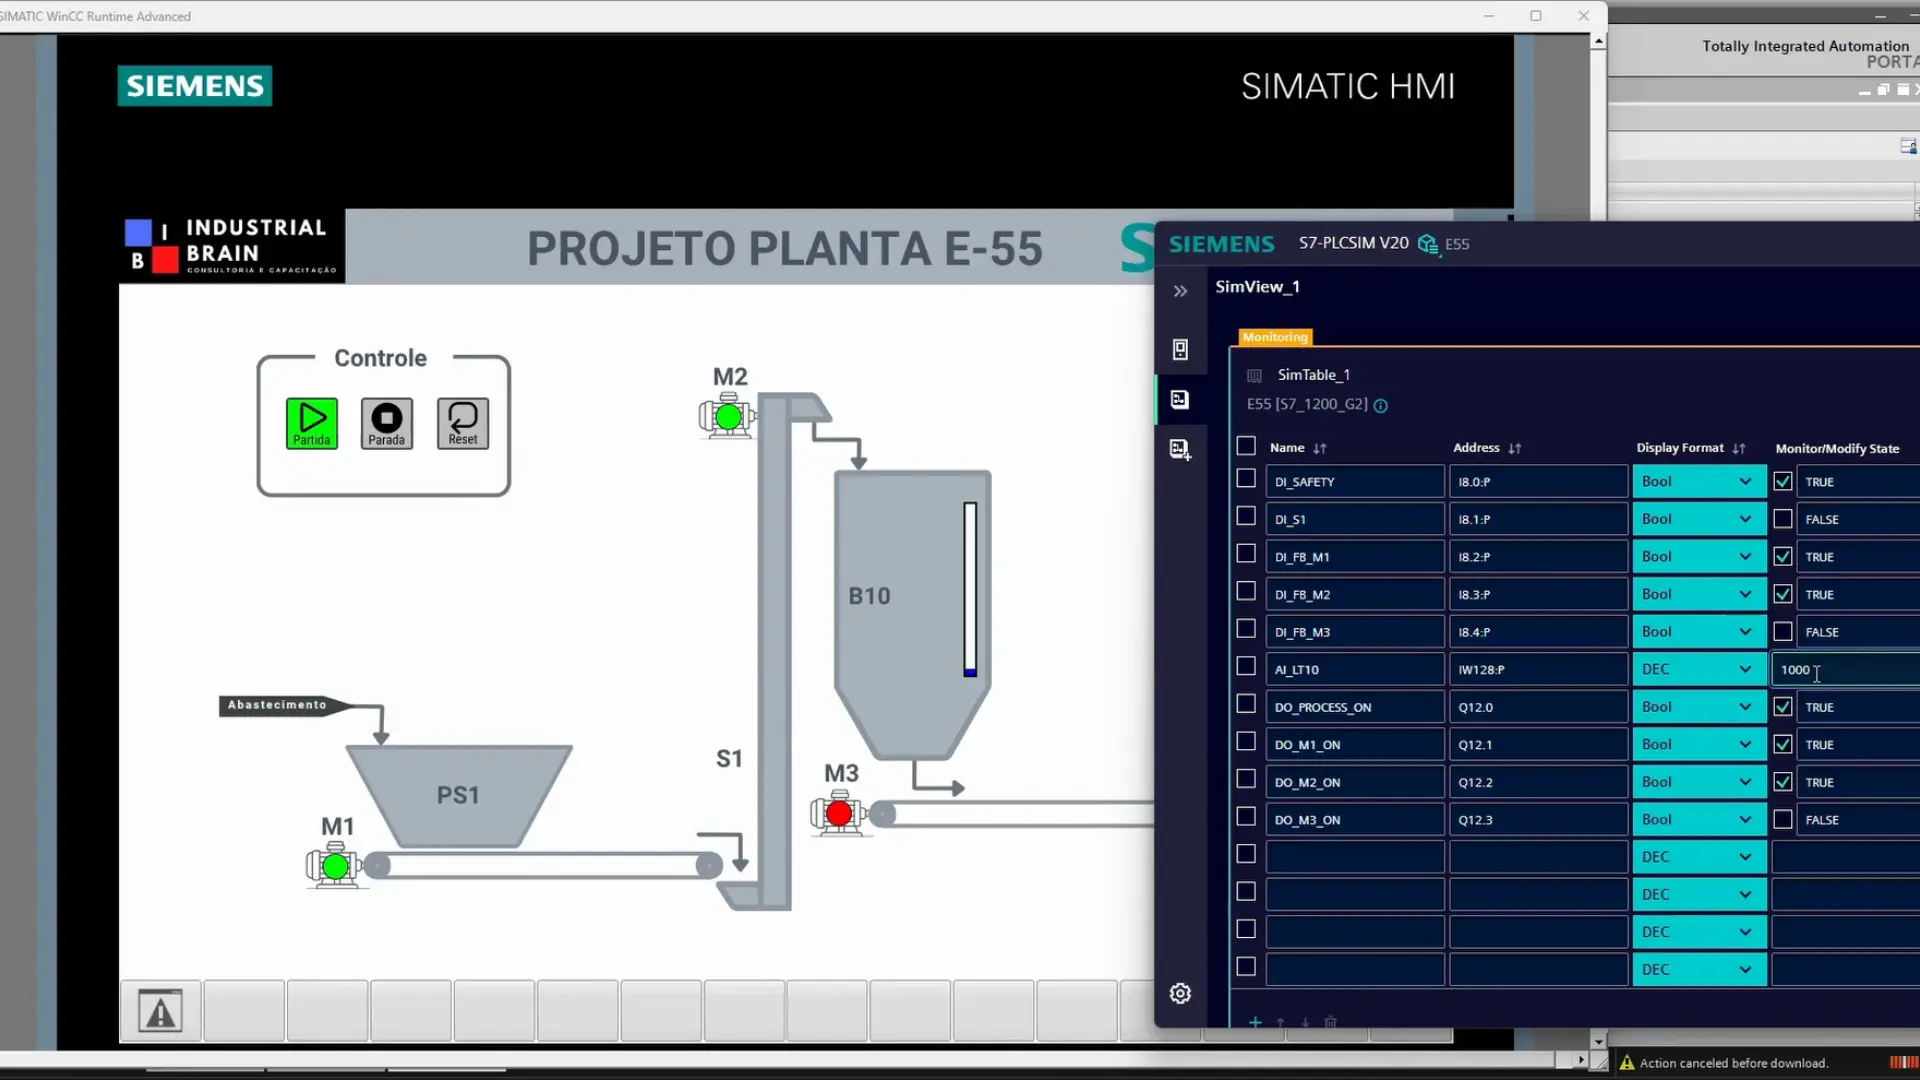The image size is (1920, 1080).
Task: Select the Monitoring tab
Action: click(1275, 337)
